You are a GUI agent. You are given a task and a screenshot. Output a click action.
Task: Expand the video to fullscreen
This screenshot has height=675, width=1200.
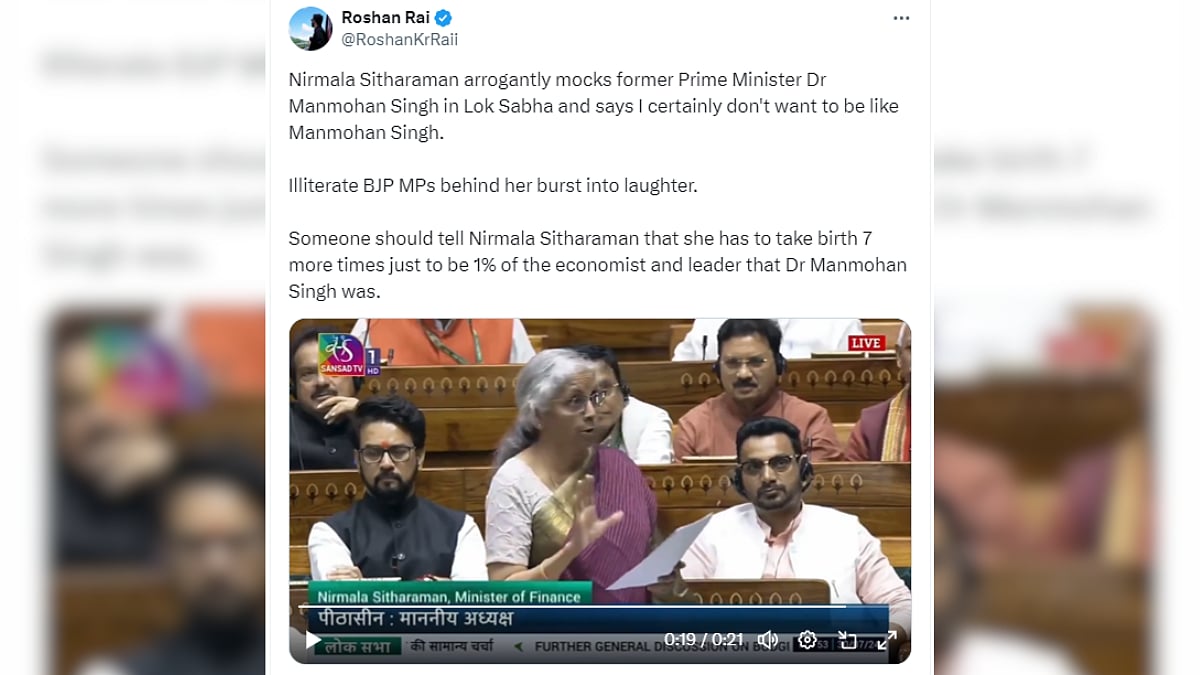(x=886, y=640)
